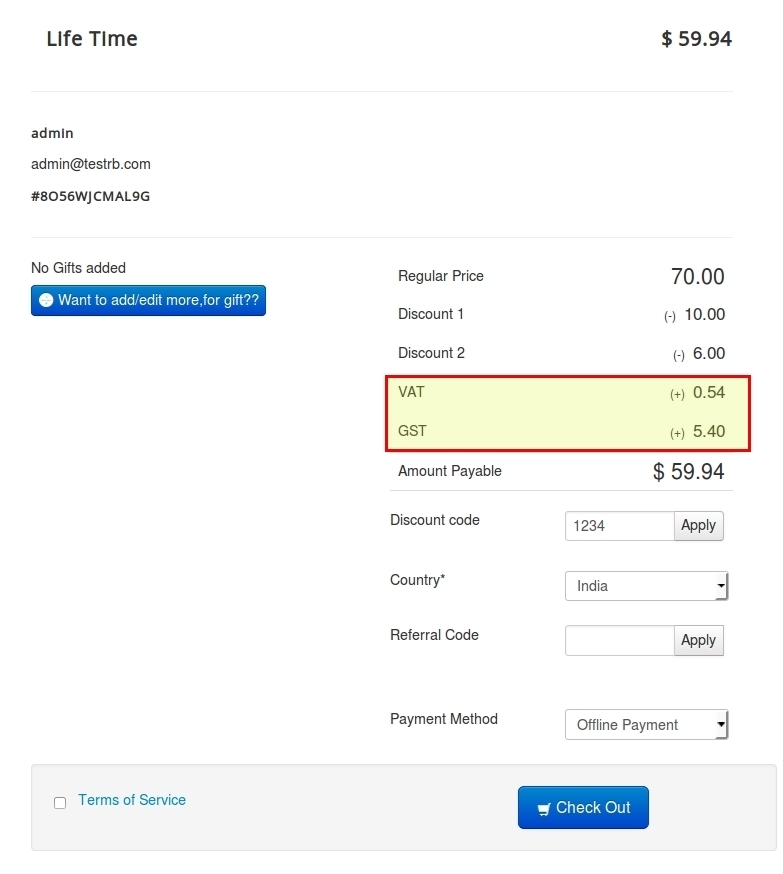Click the GST label
This screenshot has width=783, height=874.
click(412, 431)
